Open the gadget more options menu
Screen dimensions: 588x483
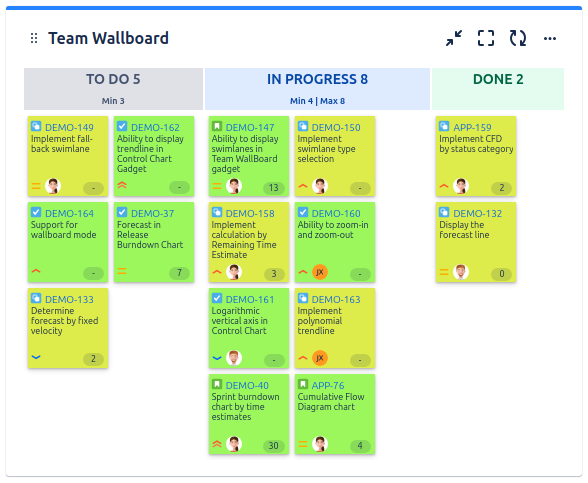pyautogui.click(x=550, y=38)
